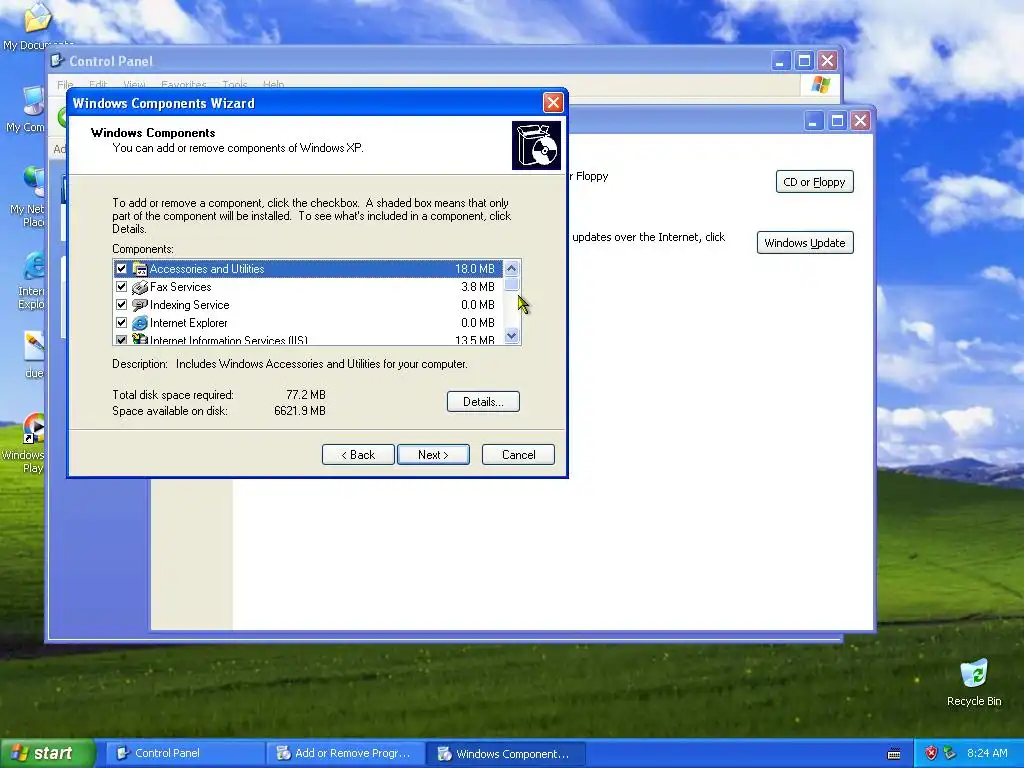Click the CD or Floppy button
1024x768 pixels.
coord(814,182)
